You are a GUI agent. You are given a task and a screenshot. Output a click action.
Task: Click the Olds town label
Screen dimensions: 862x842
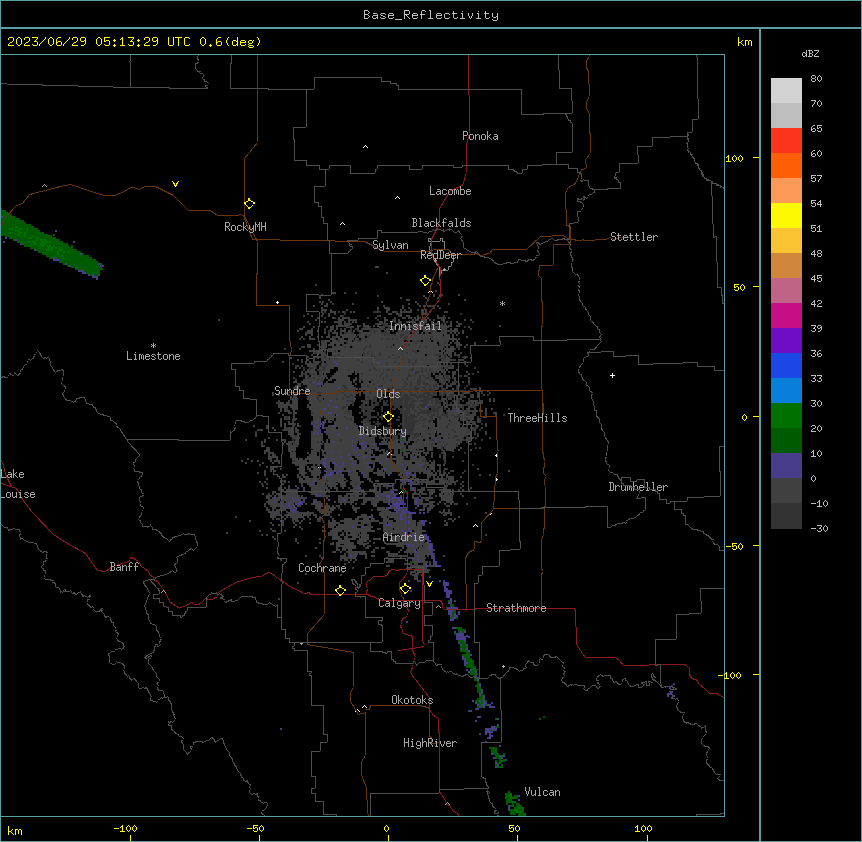[388, 394]
